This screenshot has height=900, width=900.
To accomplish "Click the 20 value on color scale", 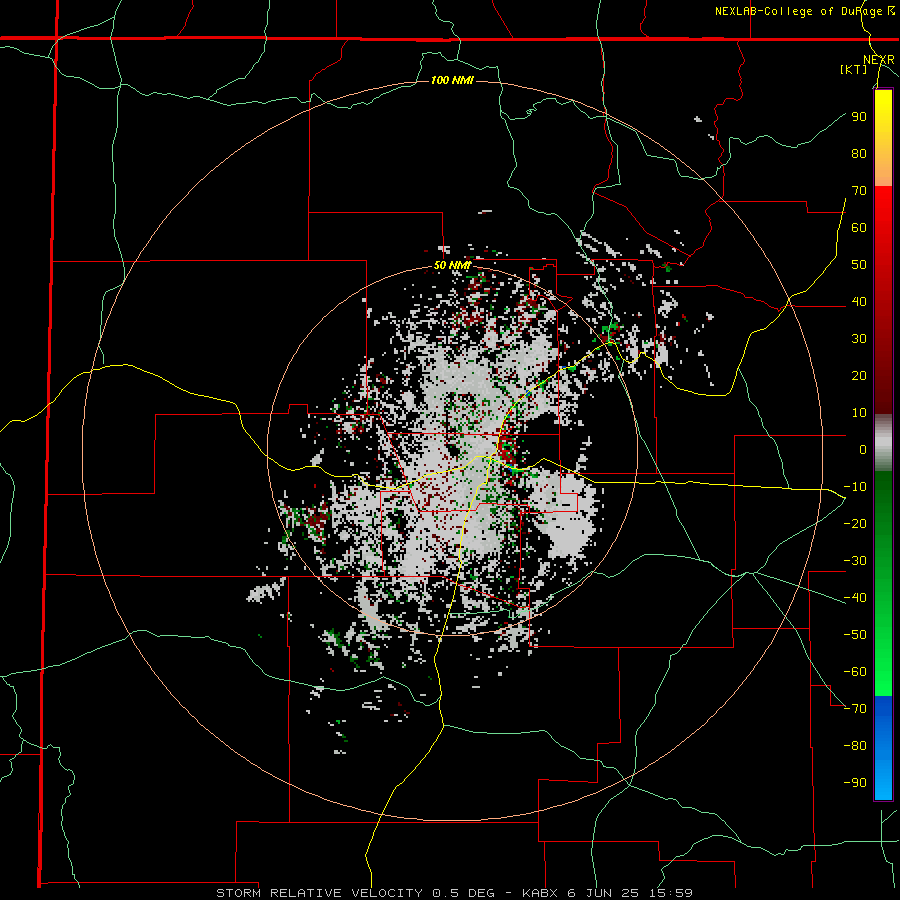I will click(859, 375).
